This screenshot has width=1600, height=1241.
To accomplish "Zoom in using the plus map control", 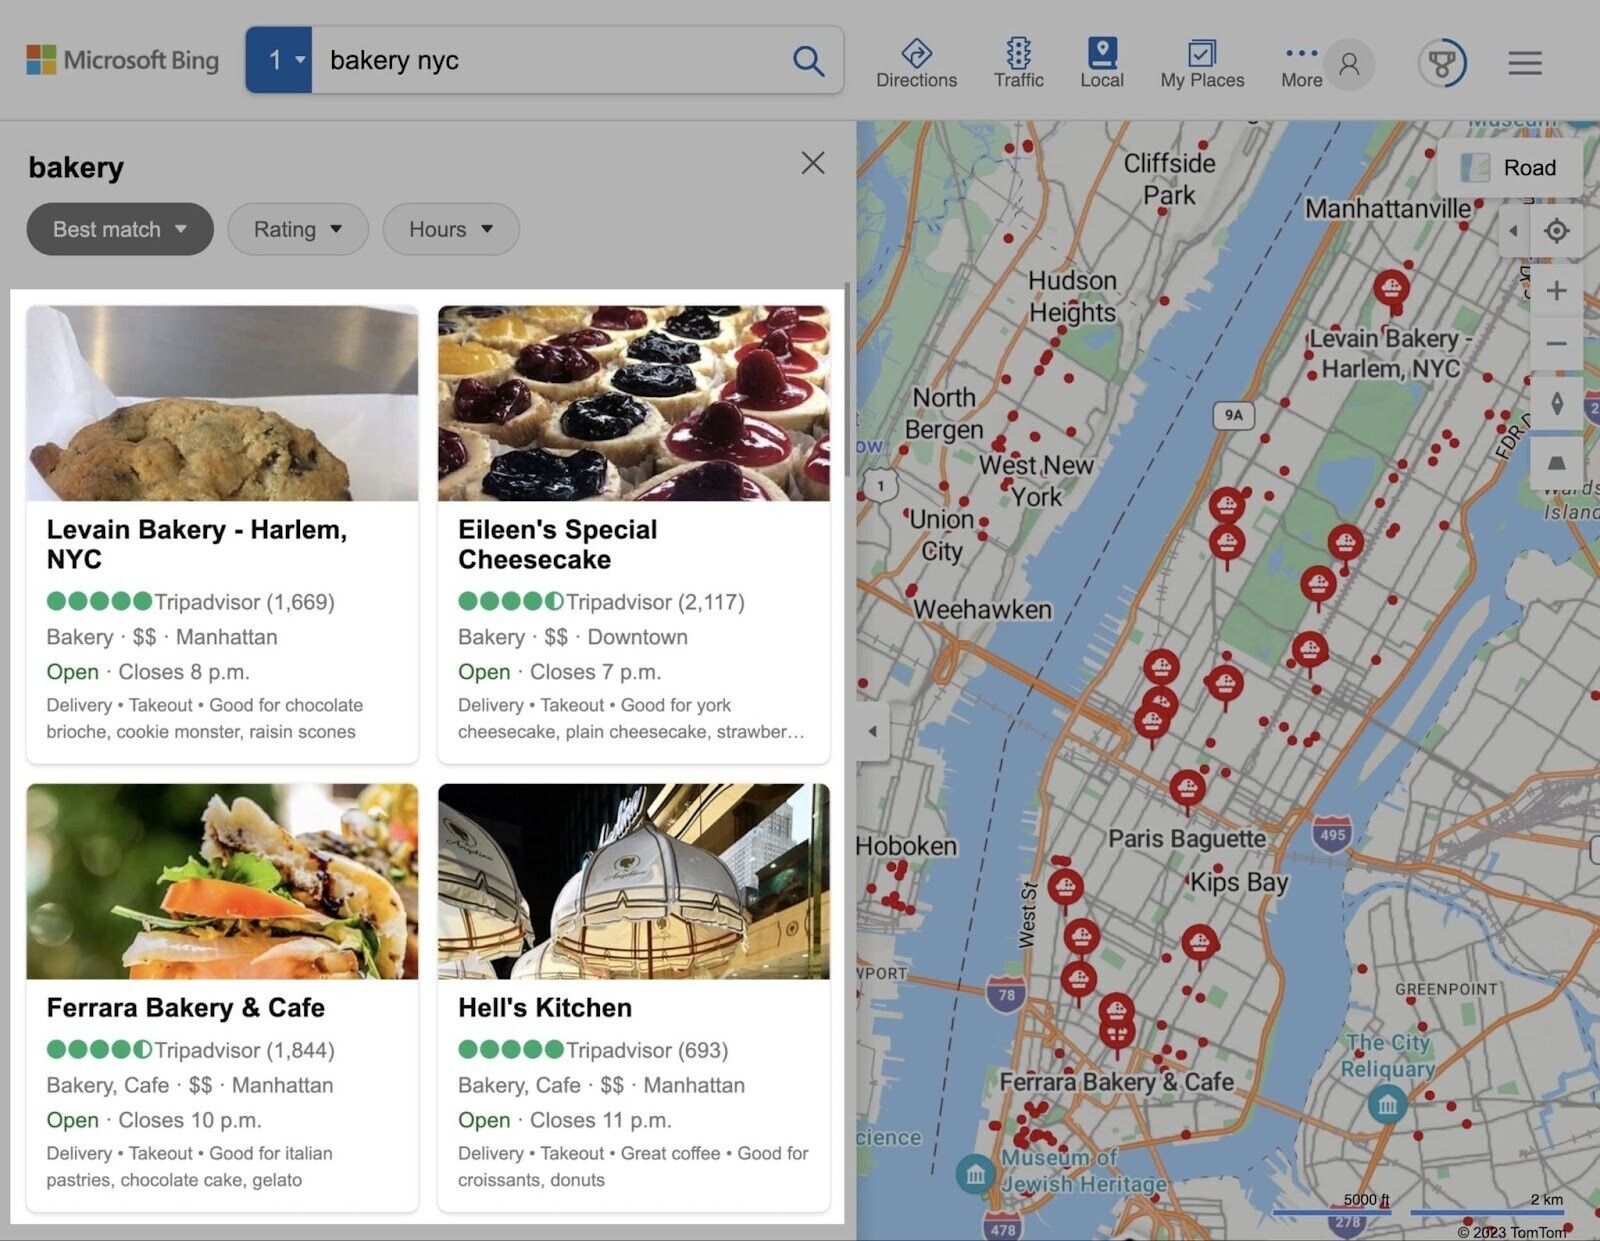I will pos(1557,291).
